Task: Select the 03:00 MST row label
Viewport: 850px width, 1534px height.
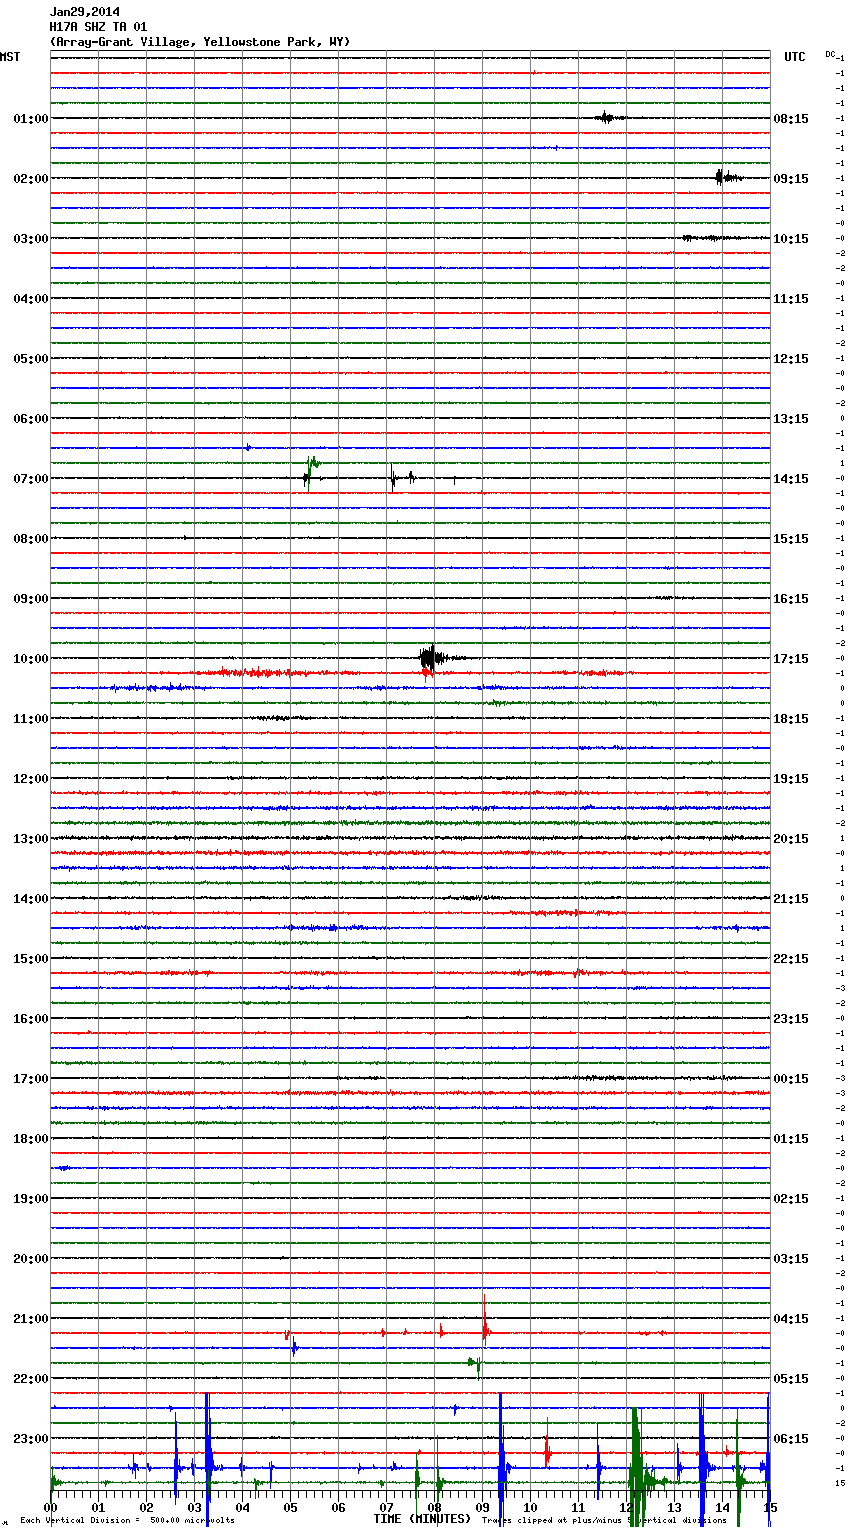Action: (31, 239)
